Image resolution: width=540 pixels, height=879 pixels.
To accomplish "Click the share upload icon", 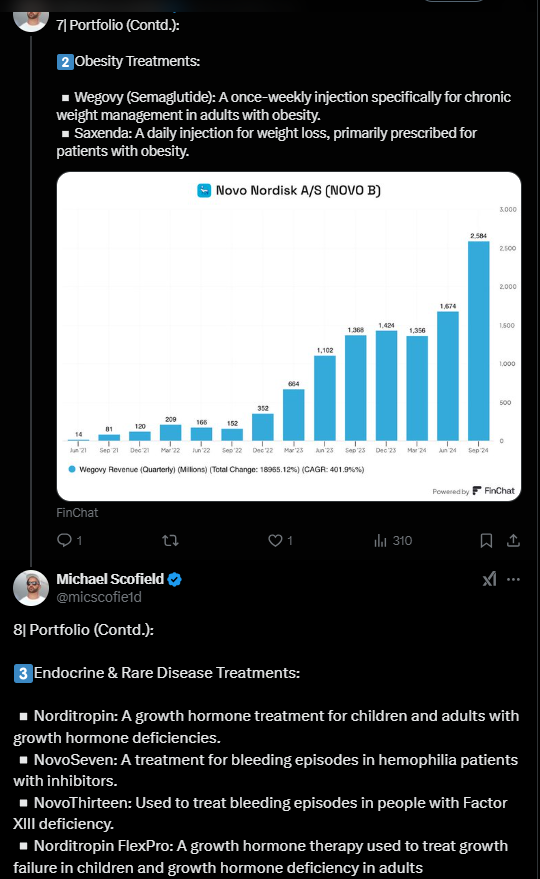I will point(513,540).
